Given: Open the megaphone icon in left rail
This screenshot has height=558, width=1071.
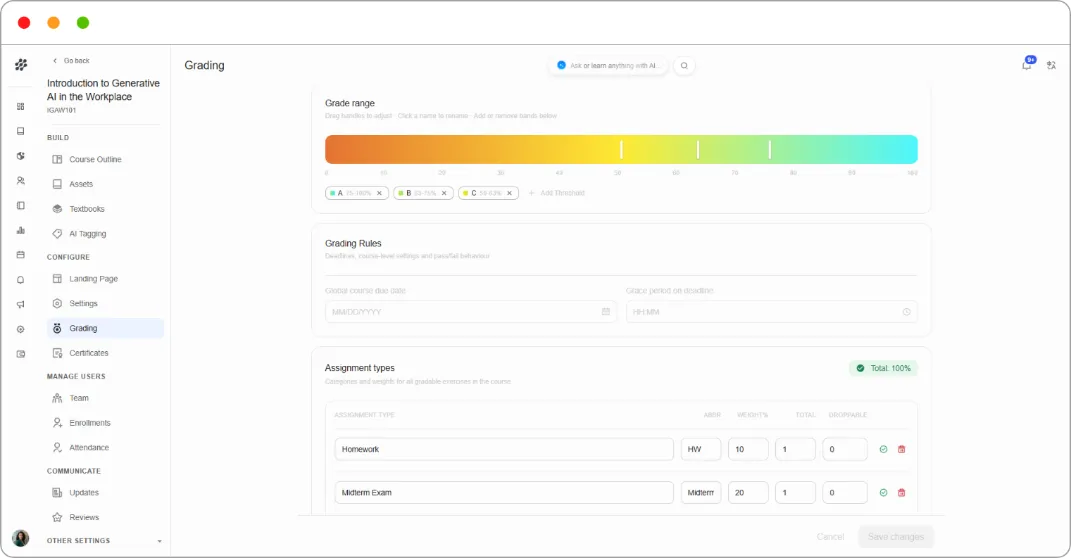Looking at the screenshot, I should (20, 305).
